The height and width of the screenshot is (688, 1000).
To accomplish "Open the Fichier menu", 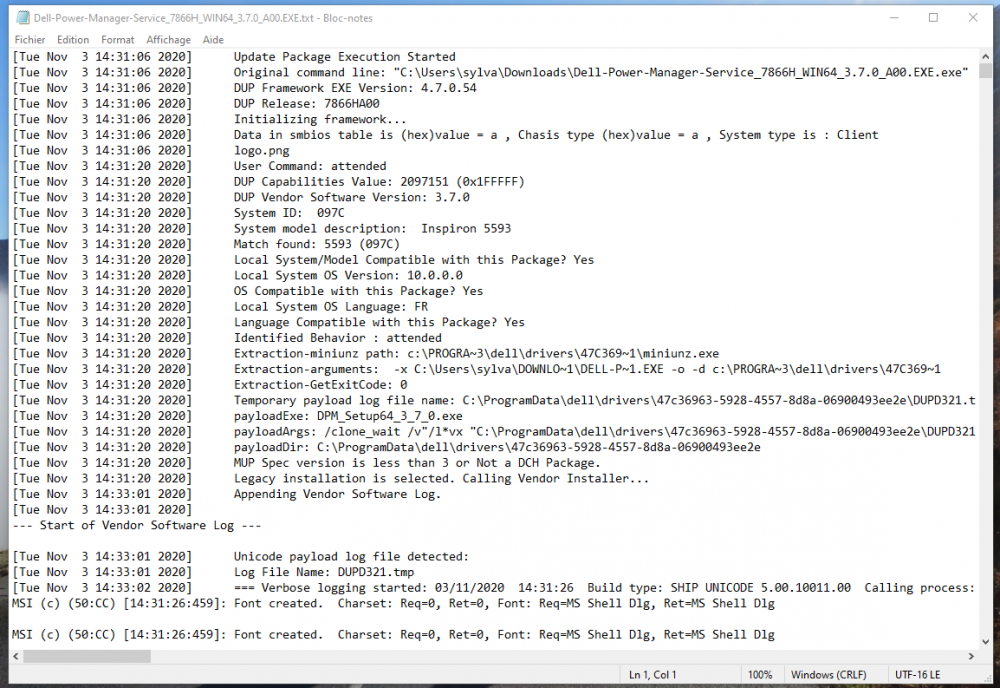I will [x=29, y=40].
